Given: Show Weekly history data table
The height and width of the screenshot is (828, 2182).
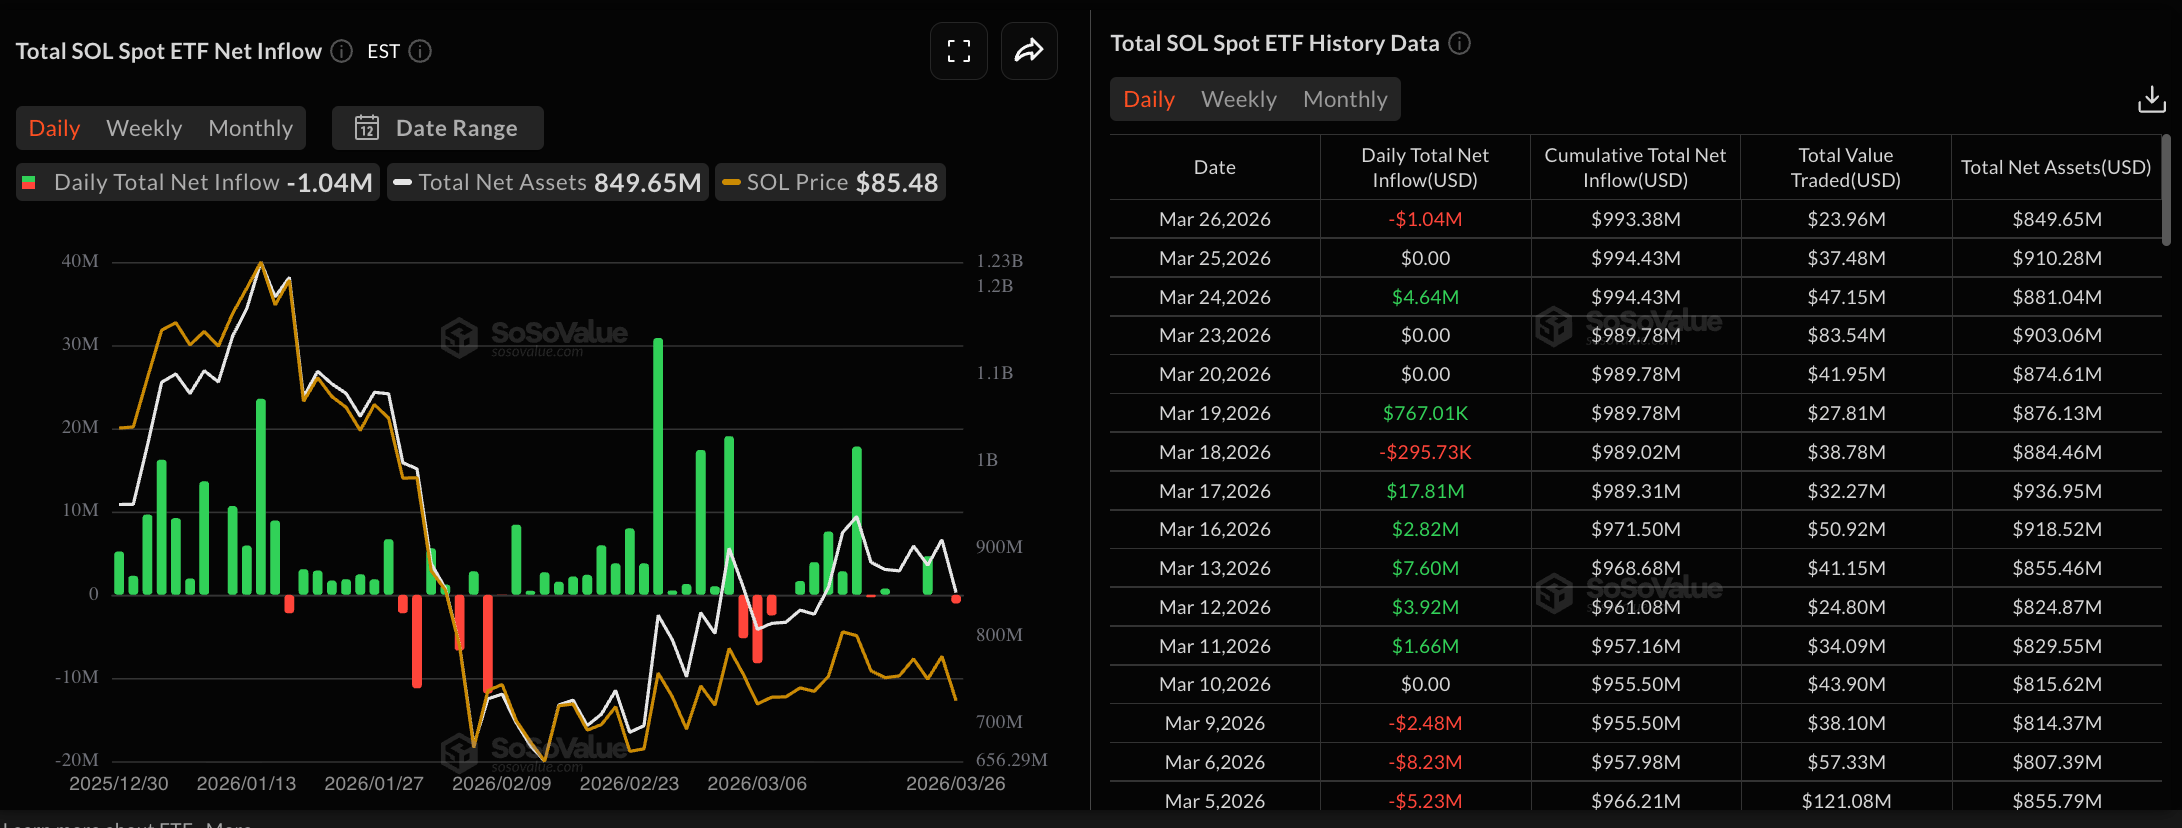Looking at the screenshot, I should [1238, 99].
